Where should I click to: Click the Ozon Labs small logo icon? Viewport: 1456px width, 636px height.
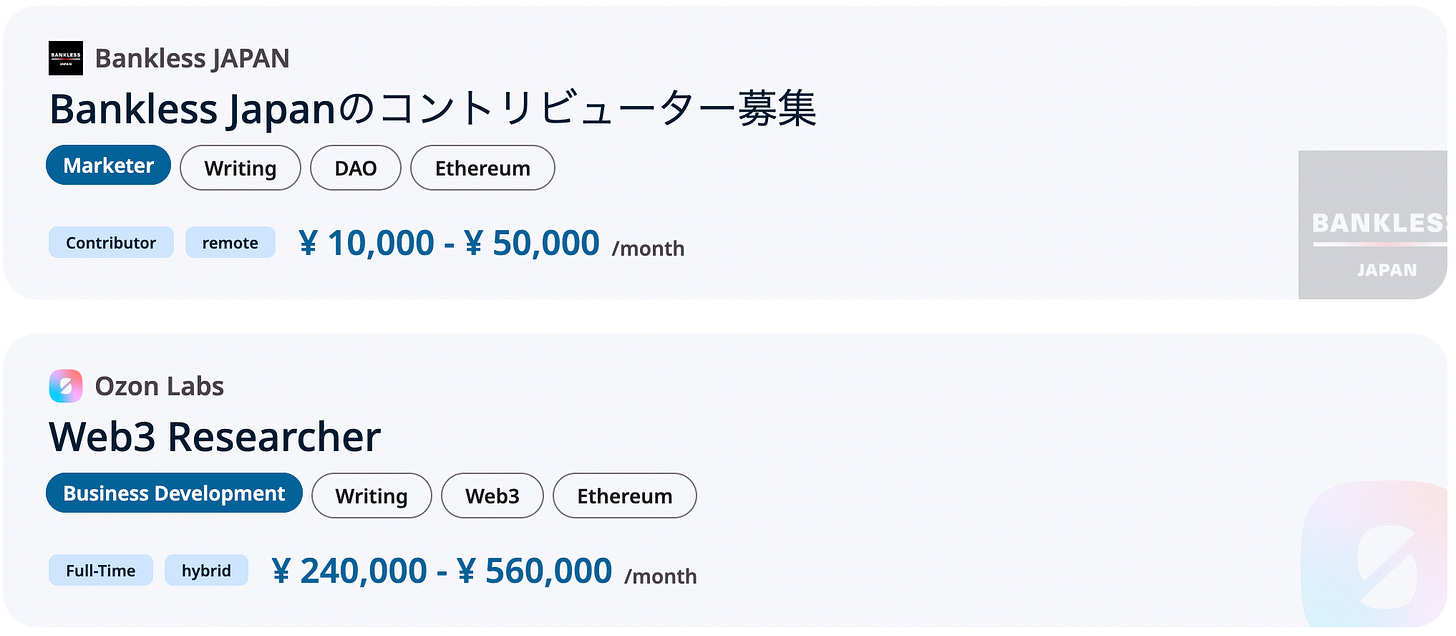[66, 386]
